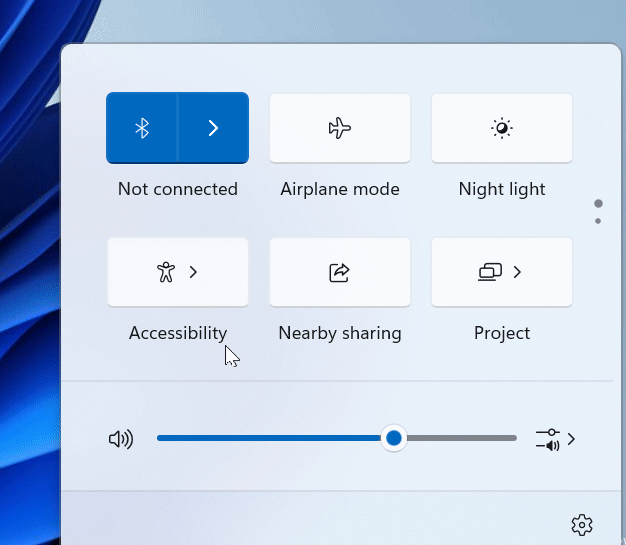This screenshot has width=626, height=545.
Task: Click the 'Night light' label
Action: (x=502, y=189)
